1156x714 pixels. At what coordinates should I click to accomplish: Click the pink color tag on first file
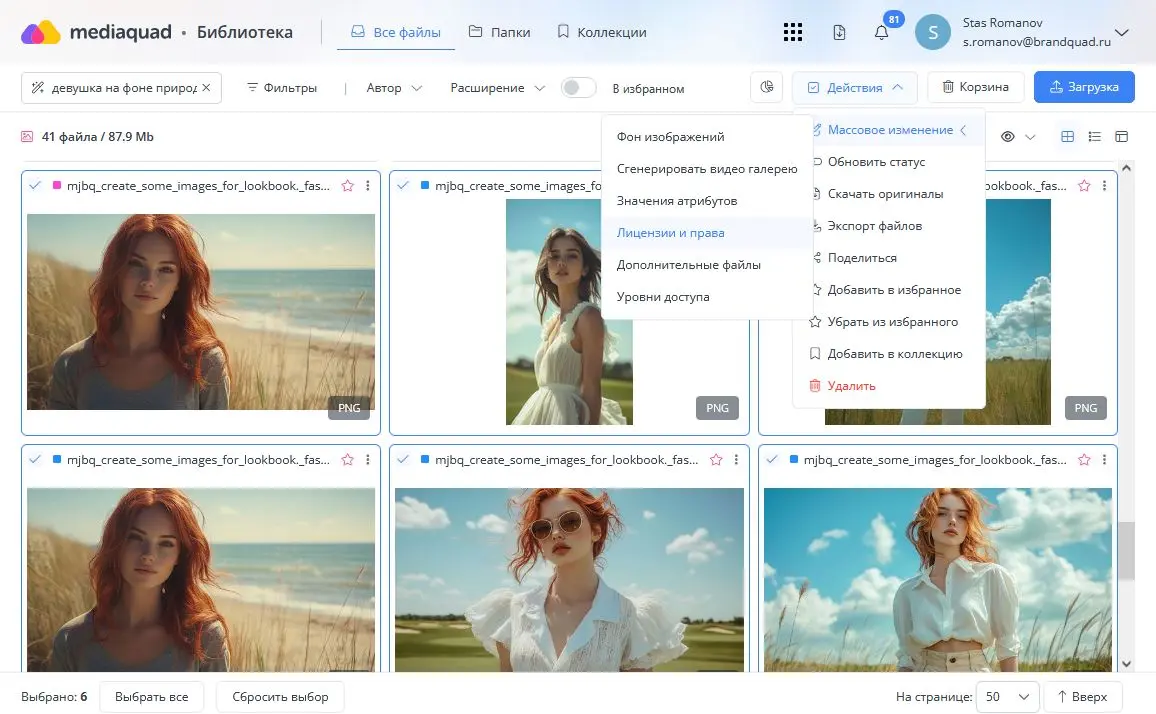(57, 185)
